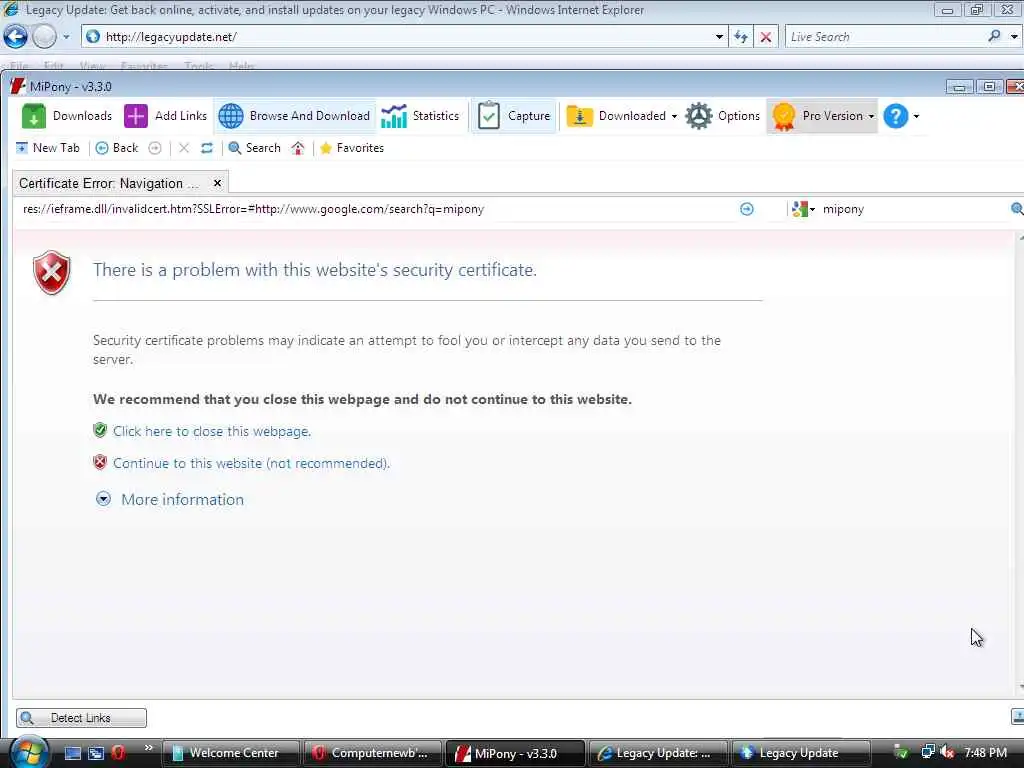
Task: Click the network tray icon
Action: pos(927,752)
